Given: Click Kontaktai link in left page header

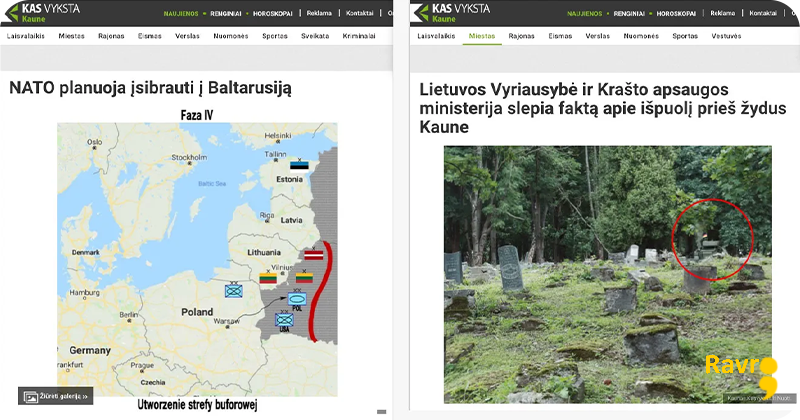Looking at the screenshot, I should pos(359,13).
